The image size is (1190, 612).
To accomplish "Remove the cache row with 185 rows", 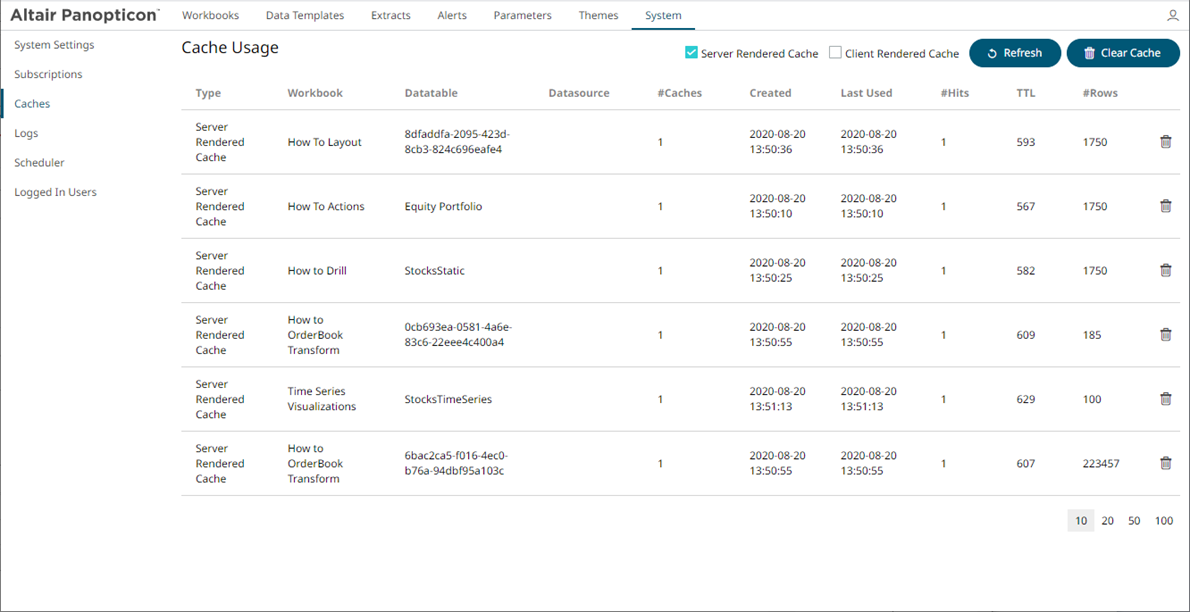I will tap(1165, 335).
